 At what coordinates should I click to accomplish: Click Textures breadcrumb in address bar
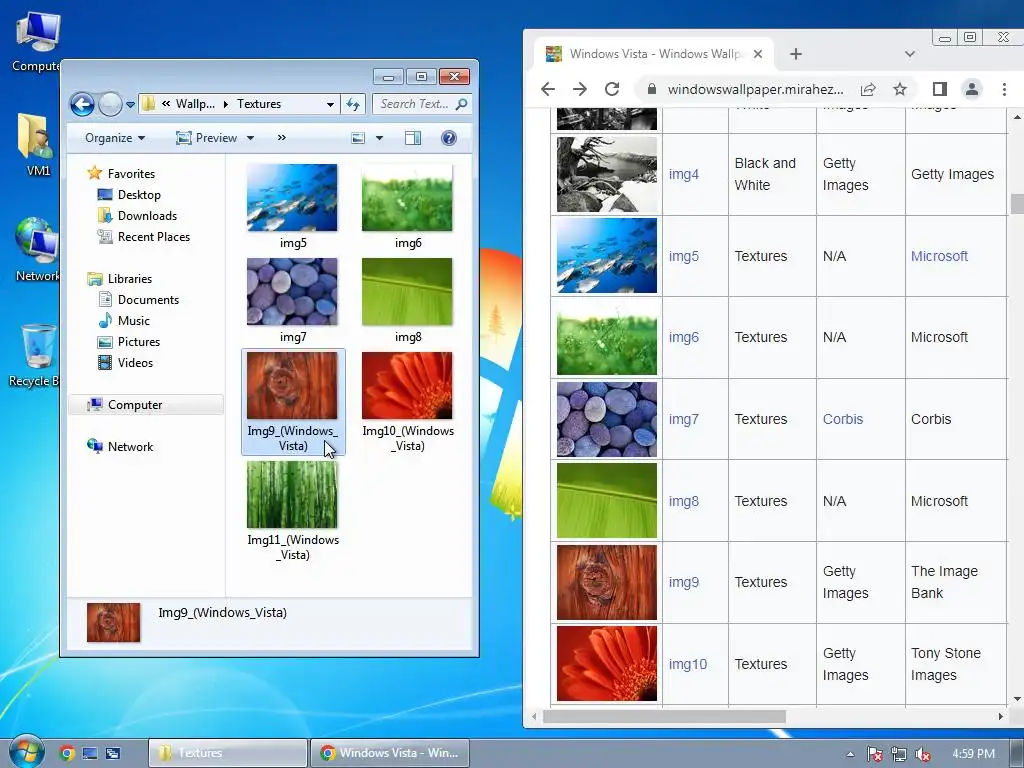259,104
